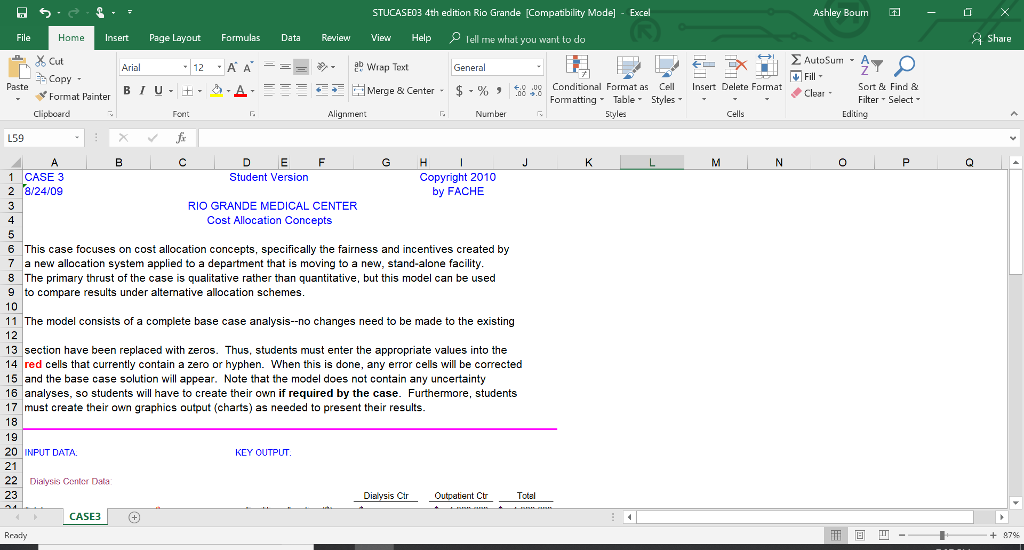Expand the font size dropdown
This screenshot has width=1024, height=550.
(219, 67)
